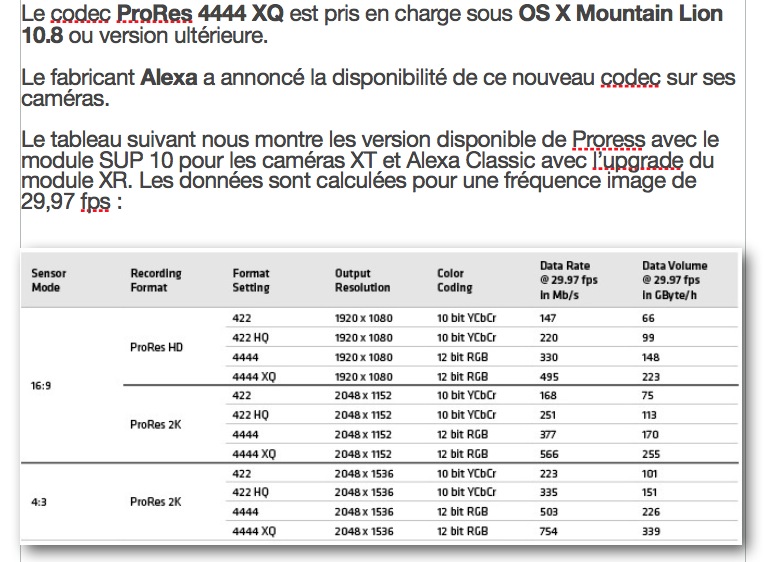Screen dimensions: 766x562
Task: Click the data volume value "339"
Action: coord(651,531)
